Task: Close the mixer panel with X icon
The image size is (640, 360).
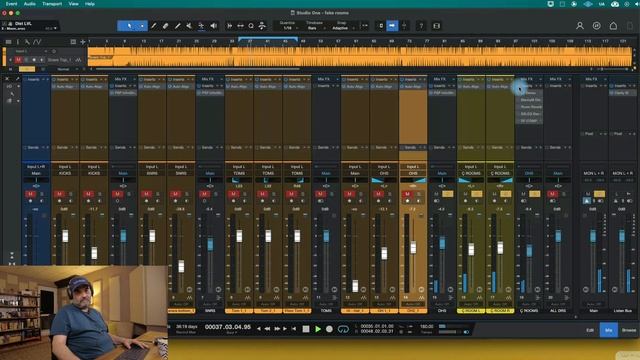Action: click(7, 79)
